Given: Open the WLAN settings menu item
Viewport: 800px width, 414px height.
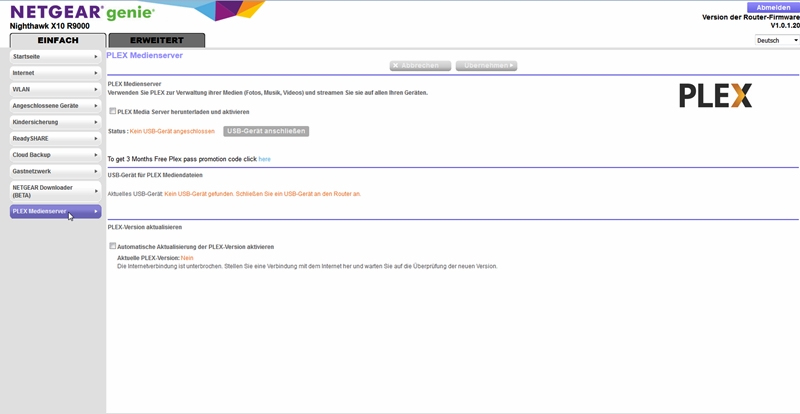Looking at the screenshot, I should pos(55,89).
